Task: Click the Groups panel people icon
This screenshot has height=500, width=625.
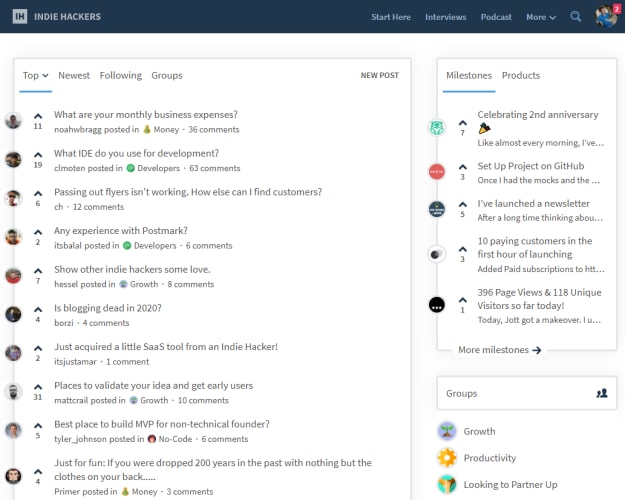Action: (601, 393)
